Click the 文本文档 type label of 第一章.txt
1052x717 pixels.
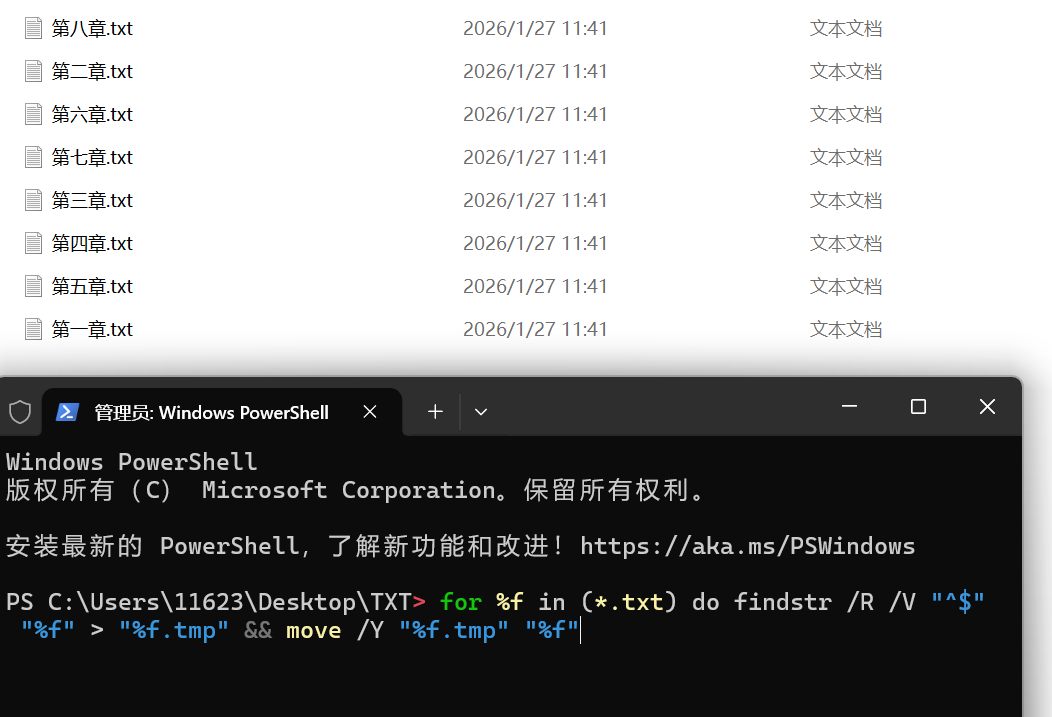click(x=845, y=328)
